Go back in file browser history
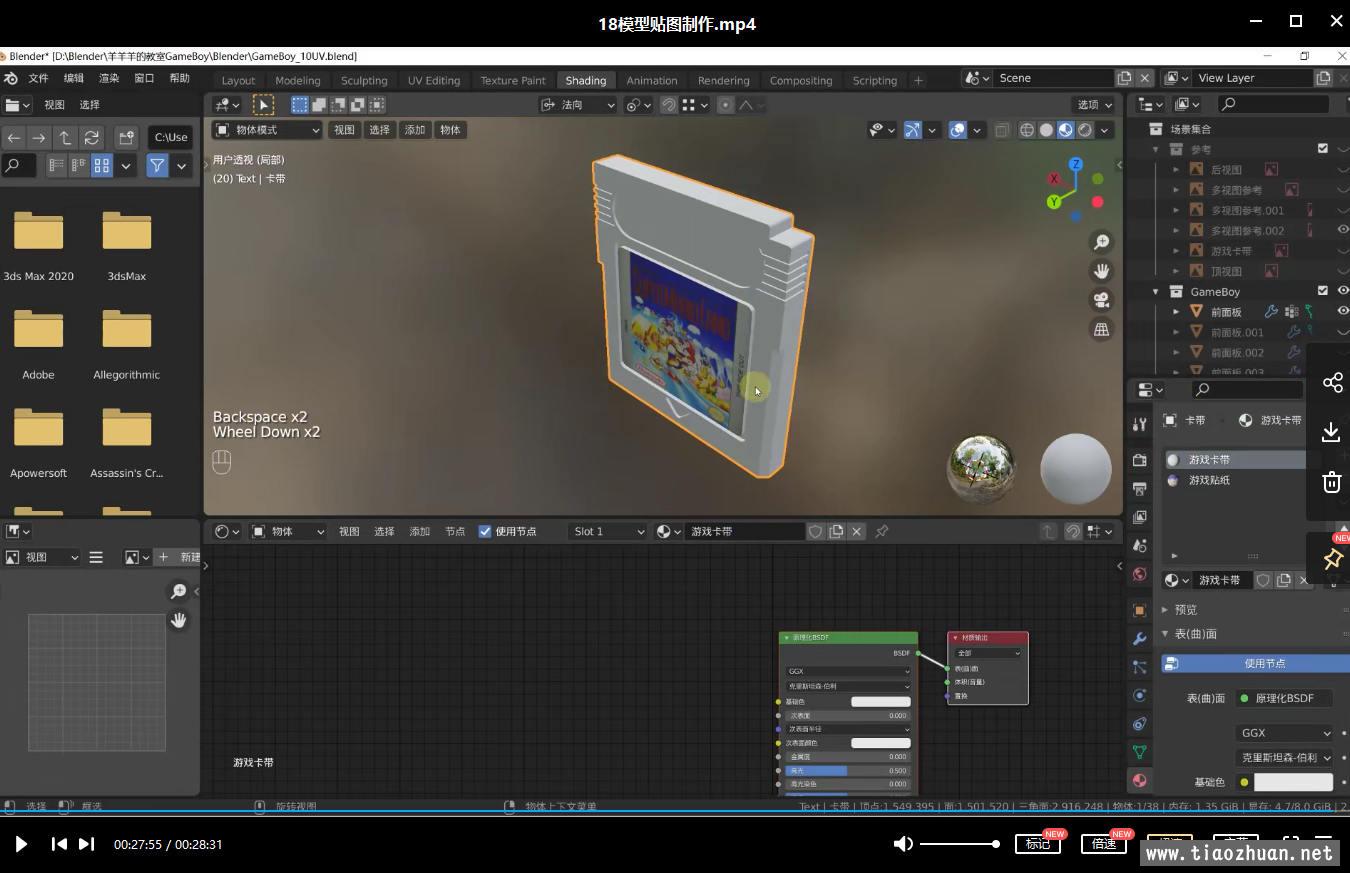 [x=13, y=138]
